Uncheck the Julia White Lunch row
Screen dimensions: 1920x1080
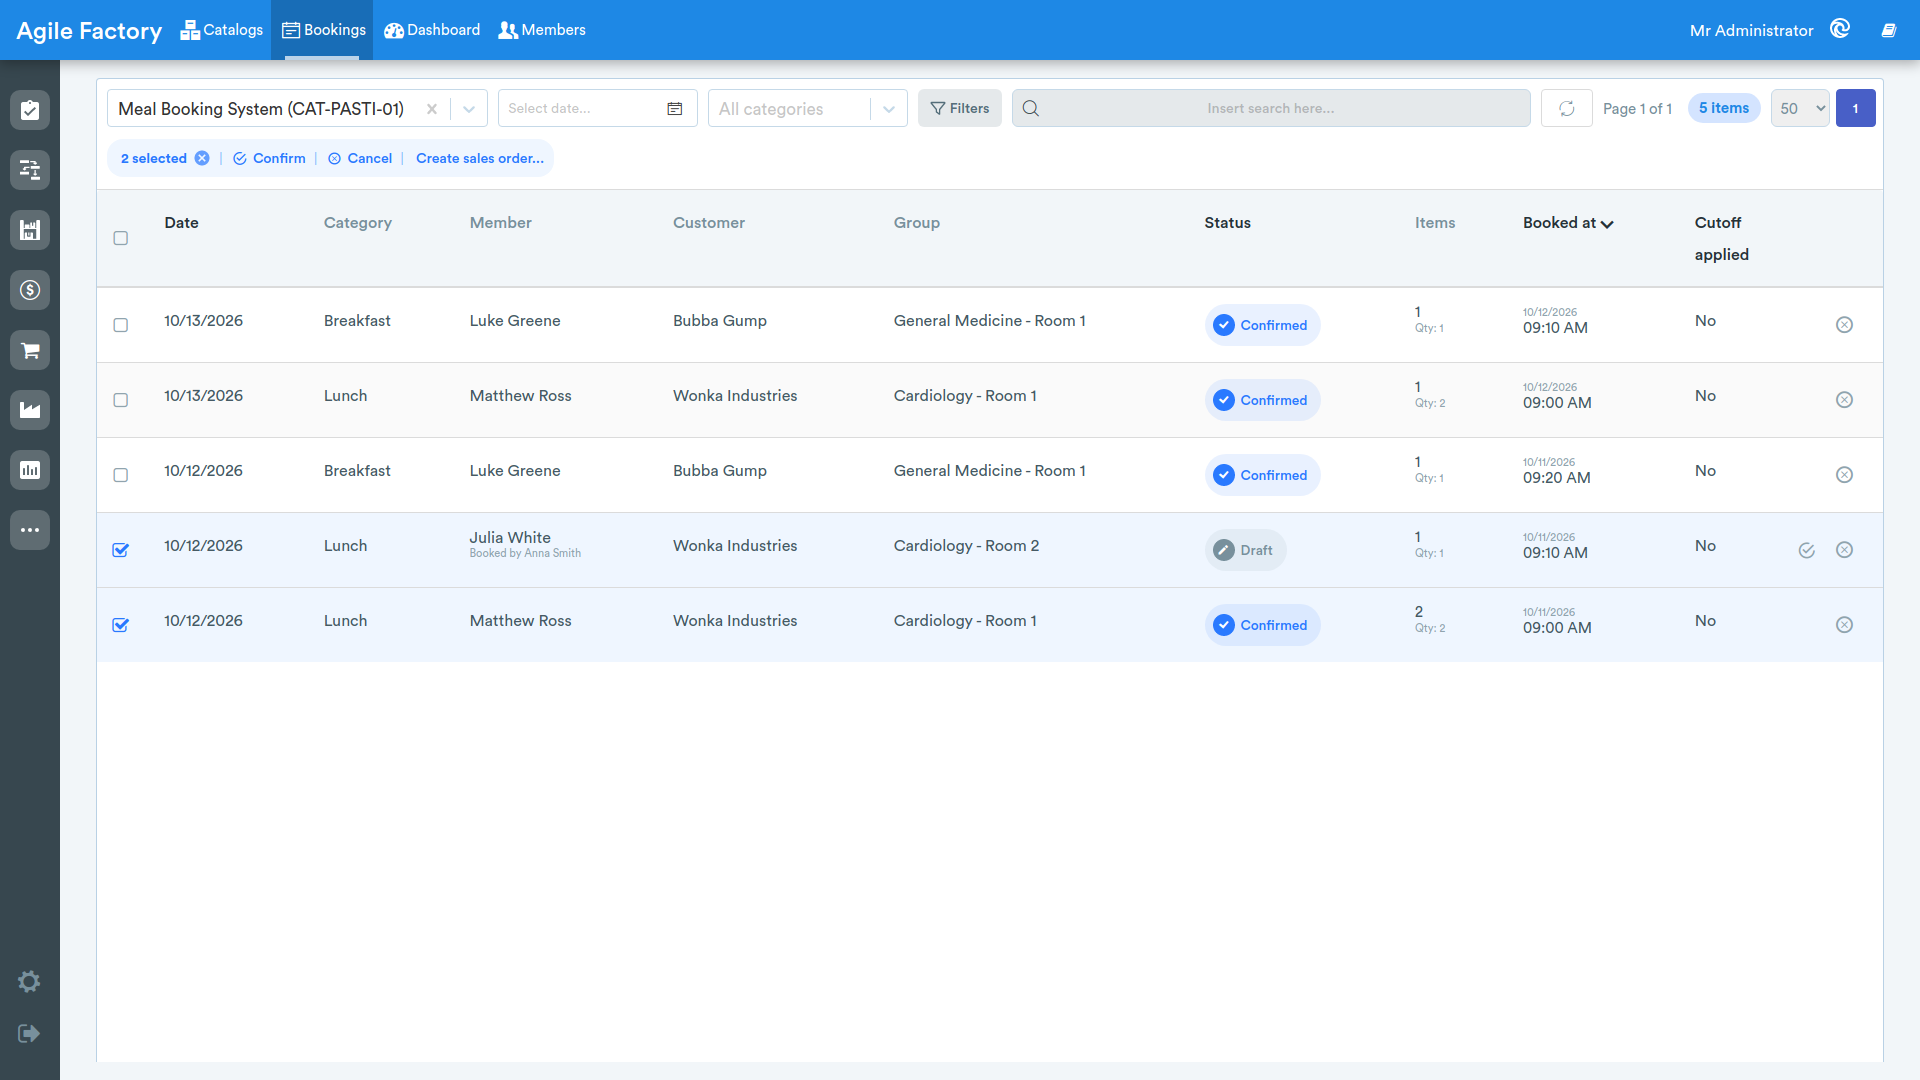pos(121,550)
